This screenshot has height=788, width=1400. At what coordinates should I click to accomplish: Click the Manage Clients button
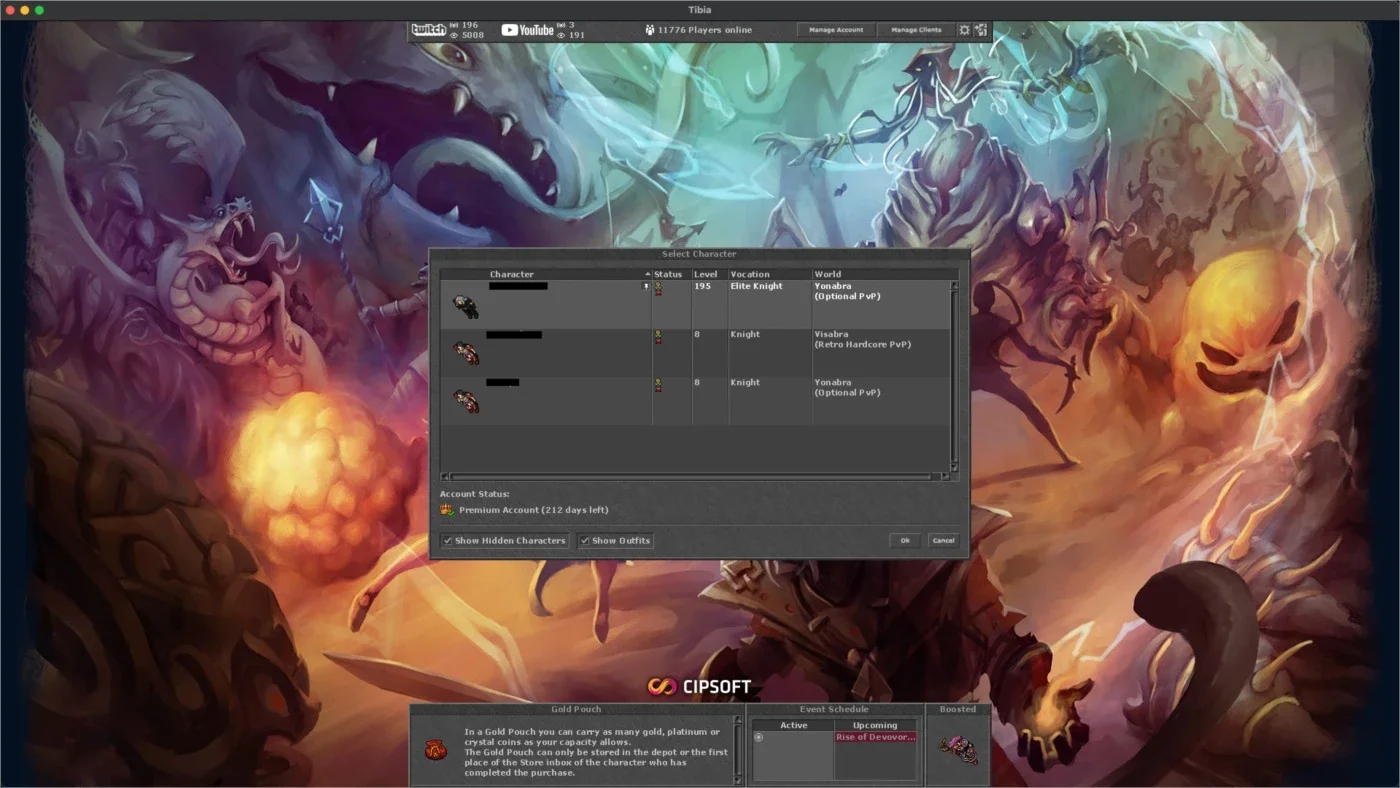916,30
